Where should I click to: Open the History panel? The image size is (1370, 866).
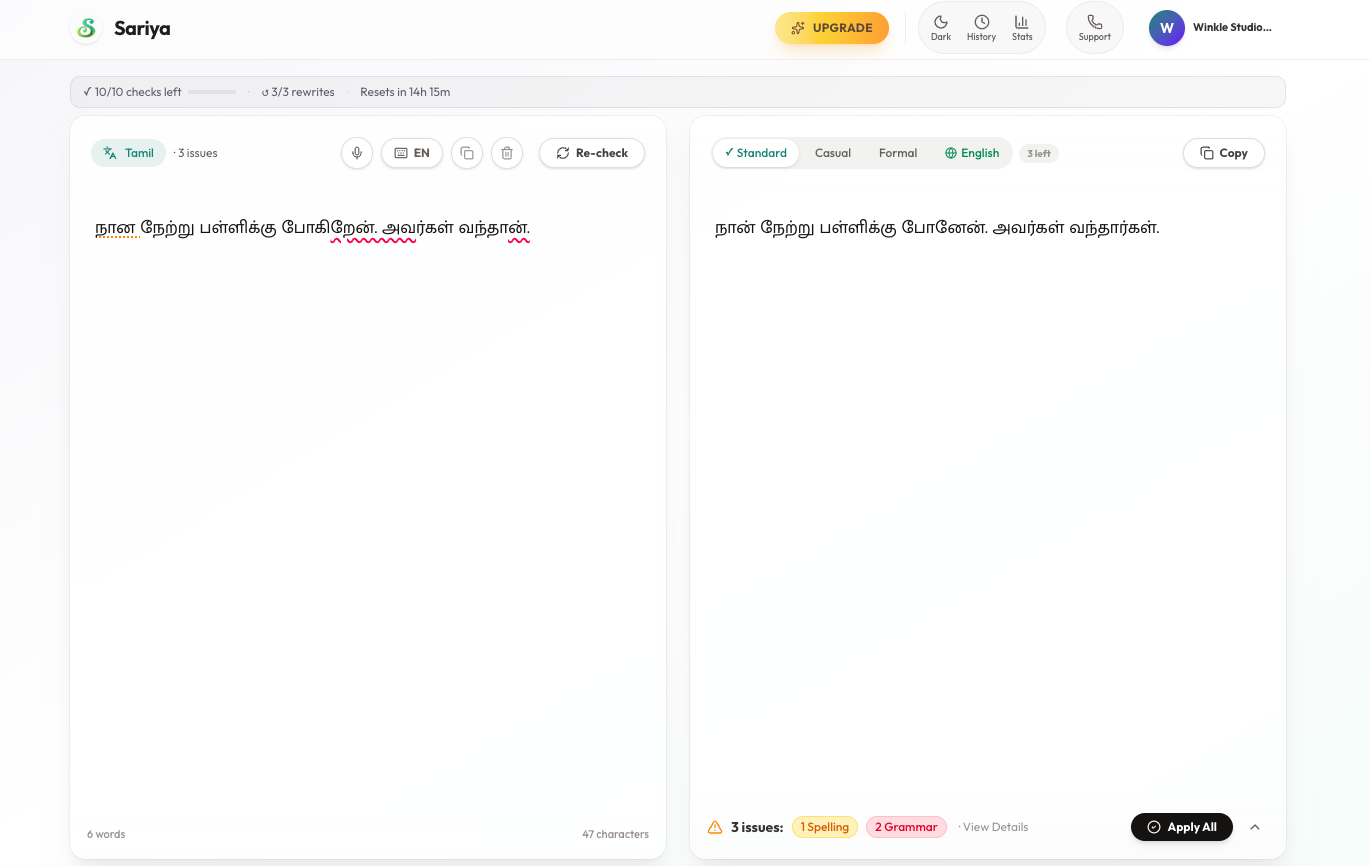(x=981, y=28)
